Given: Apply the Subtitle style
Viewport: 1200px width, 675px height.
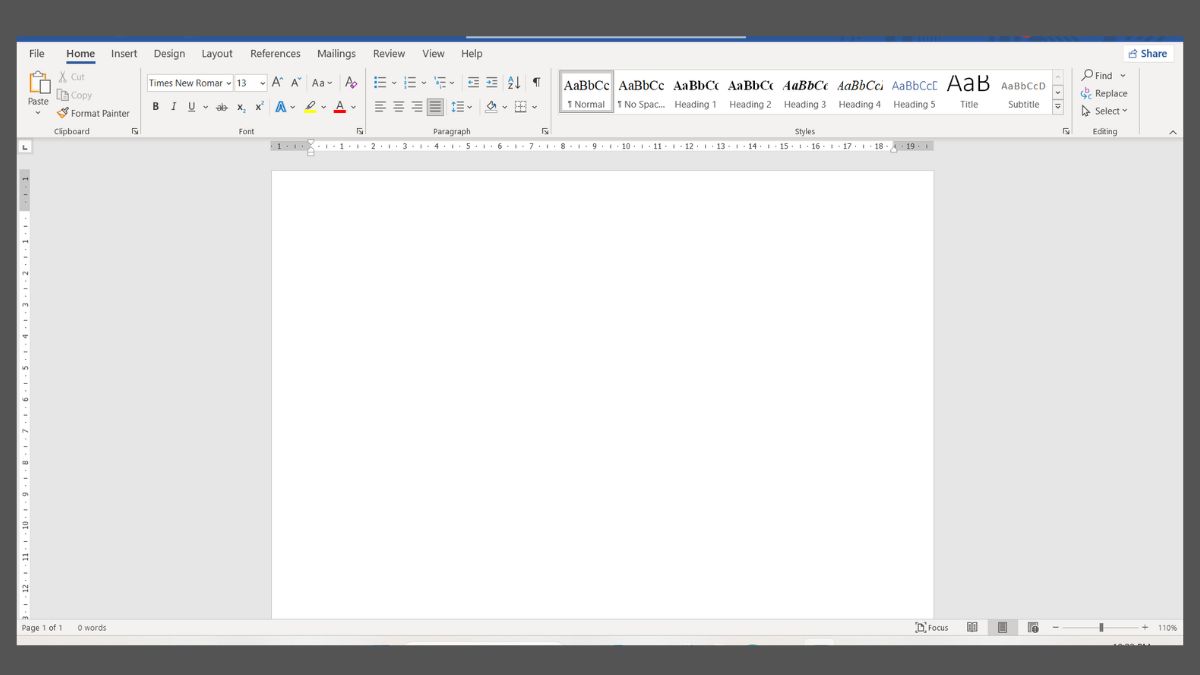Looking at the screenshot, I should [x=1023, y=92].
